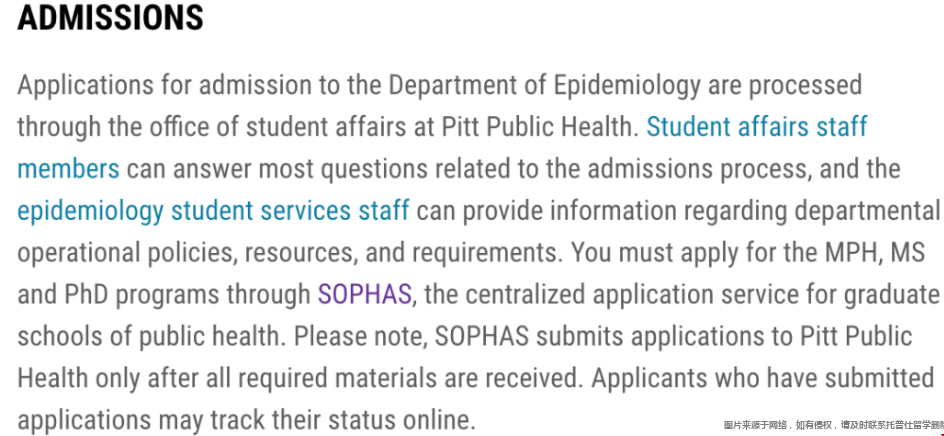Screen dimensions: 944x436
Task: Select the words "Pitt Public Health." in the second line
Action: click(x=541, y=128)
